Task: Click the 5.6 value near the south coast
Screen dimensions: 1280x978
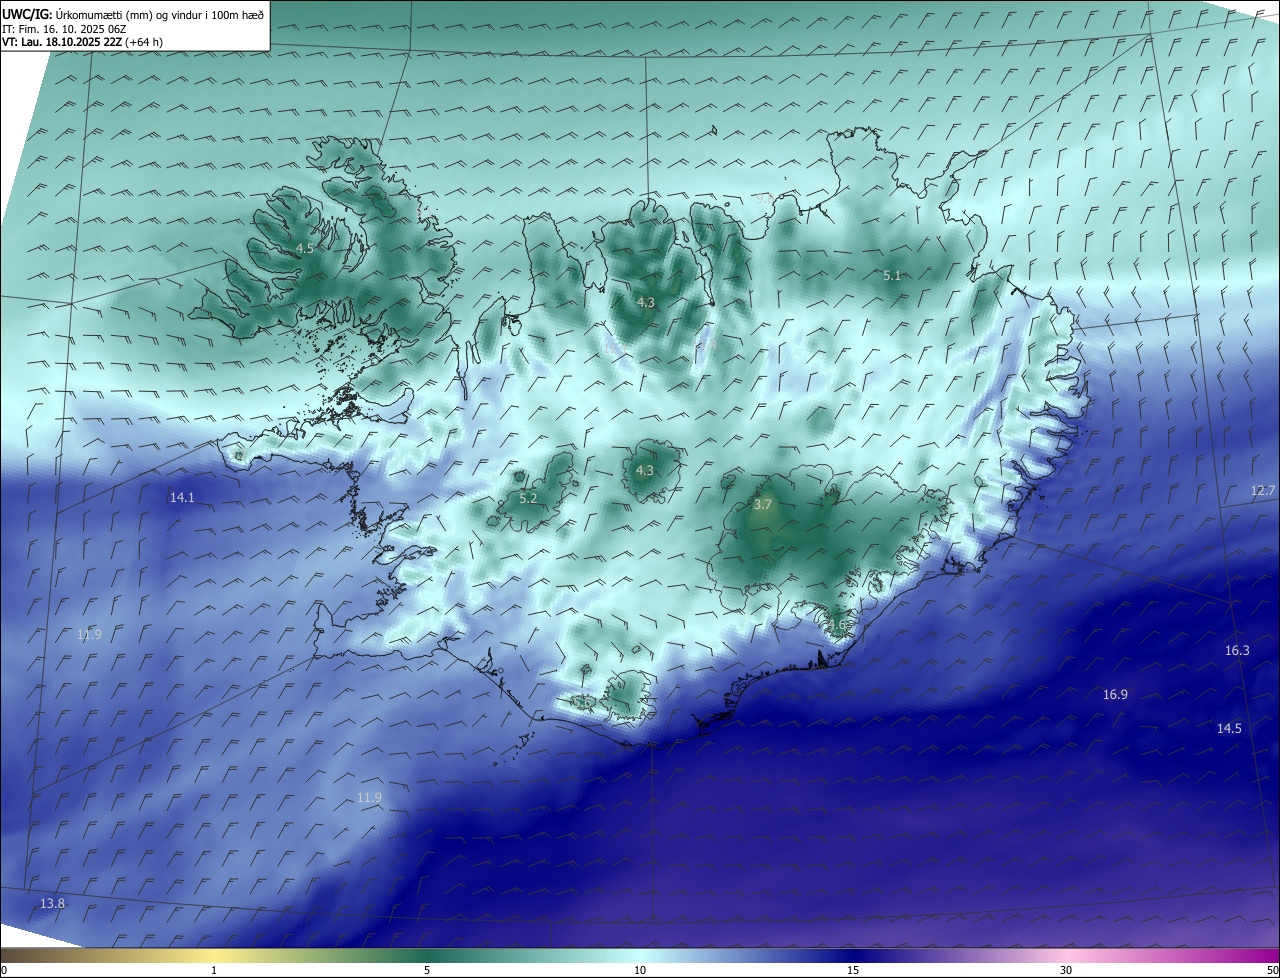Action: (x=581, y=702)
